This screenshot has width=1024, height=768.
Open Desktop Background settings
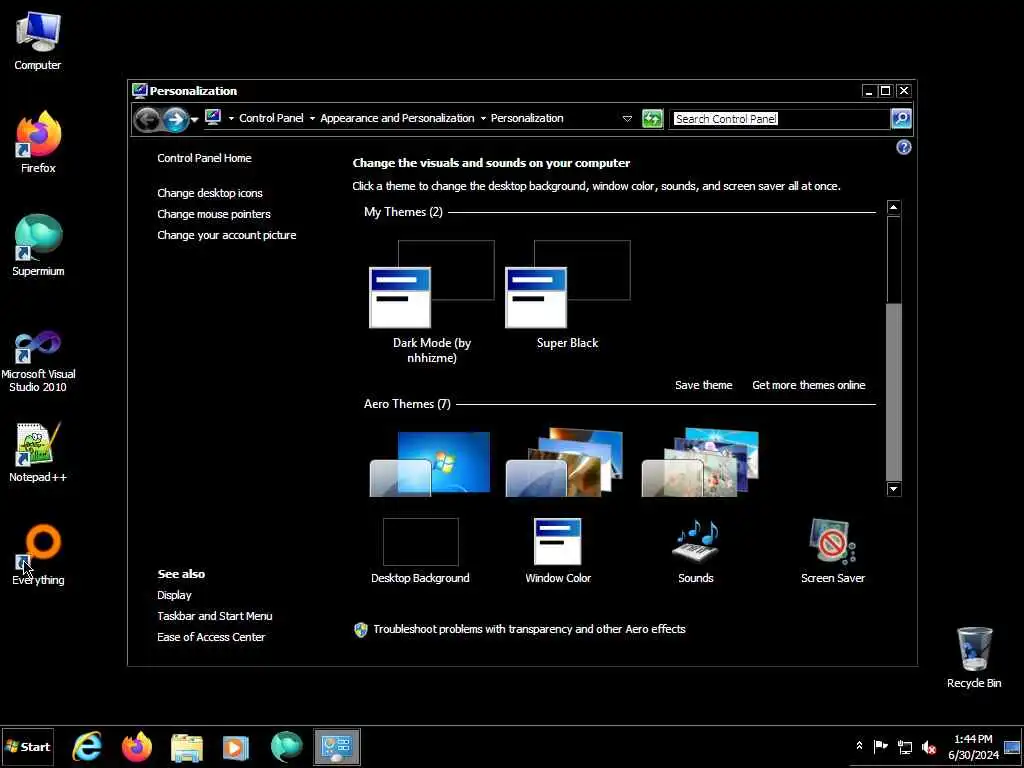(420, 551)
